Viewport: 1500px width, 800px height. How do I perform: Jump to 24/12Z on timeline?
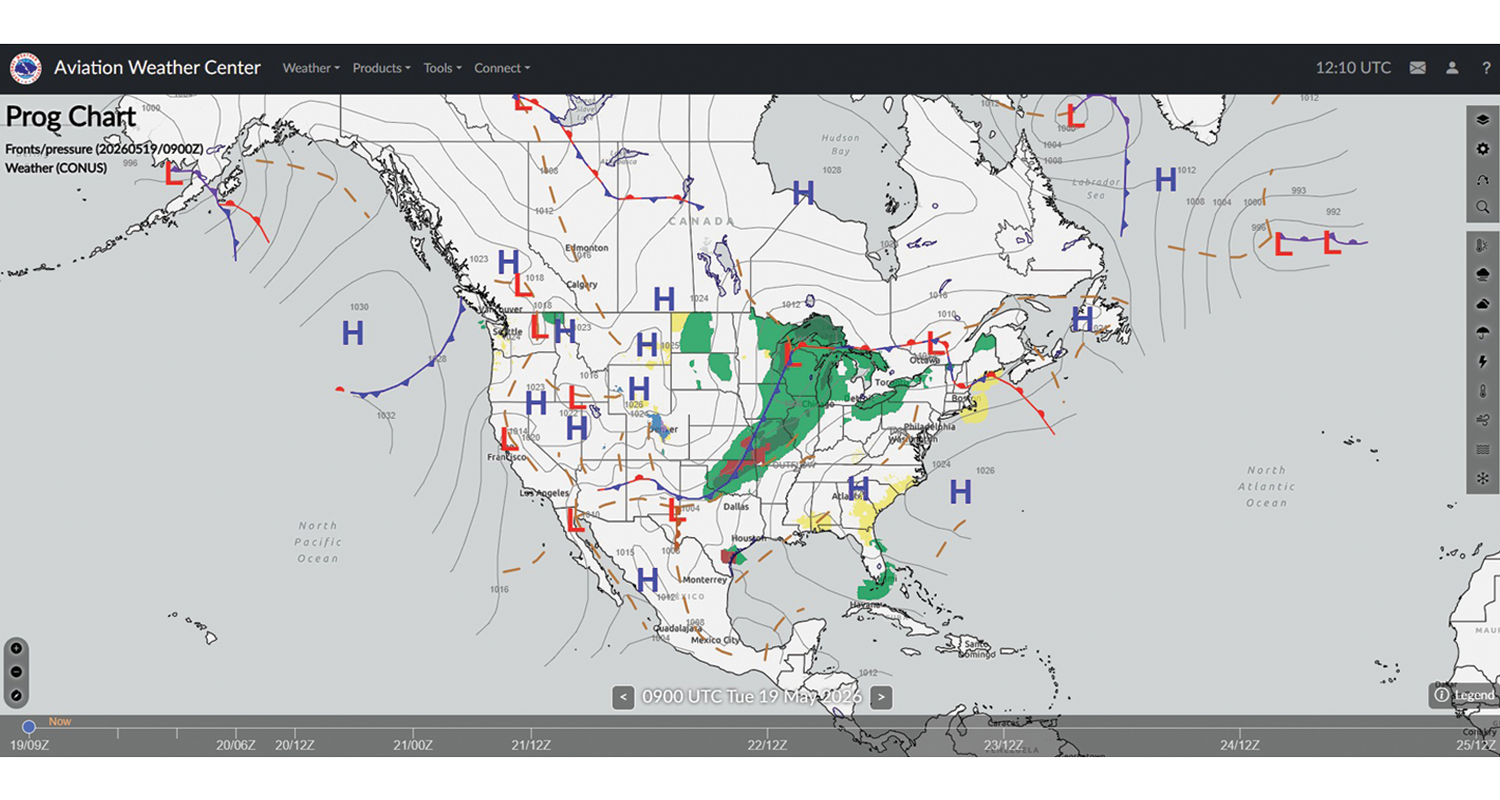(x=1239, y=745)
